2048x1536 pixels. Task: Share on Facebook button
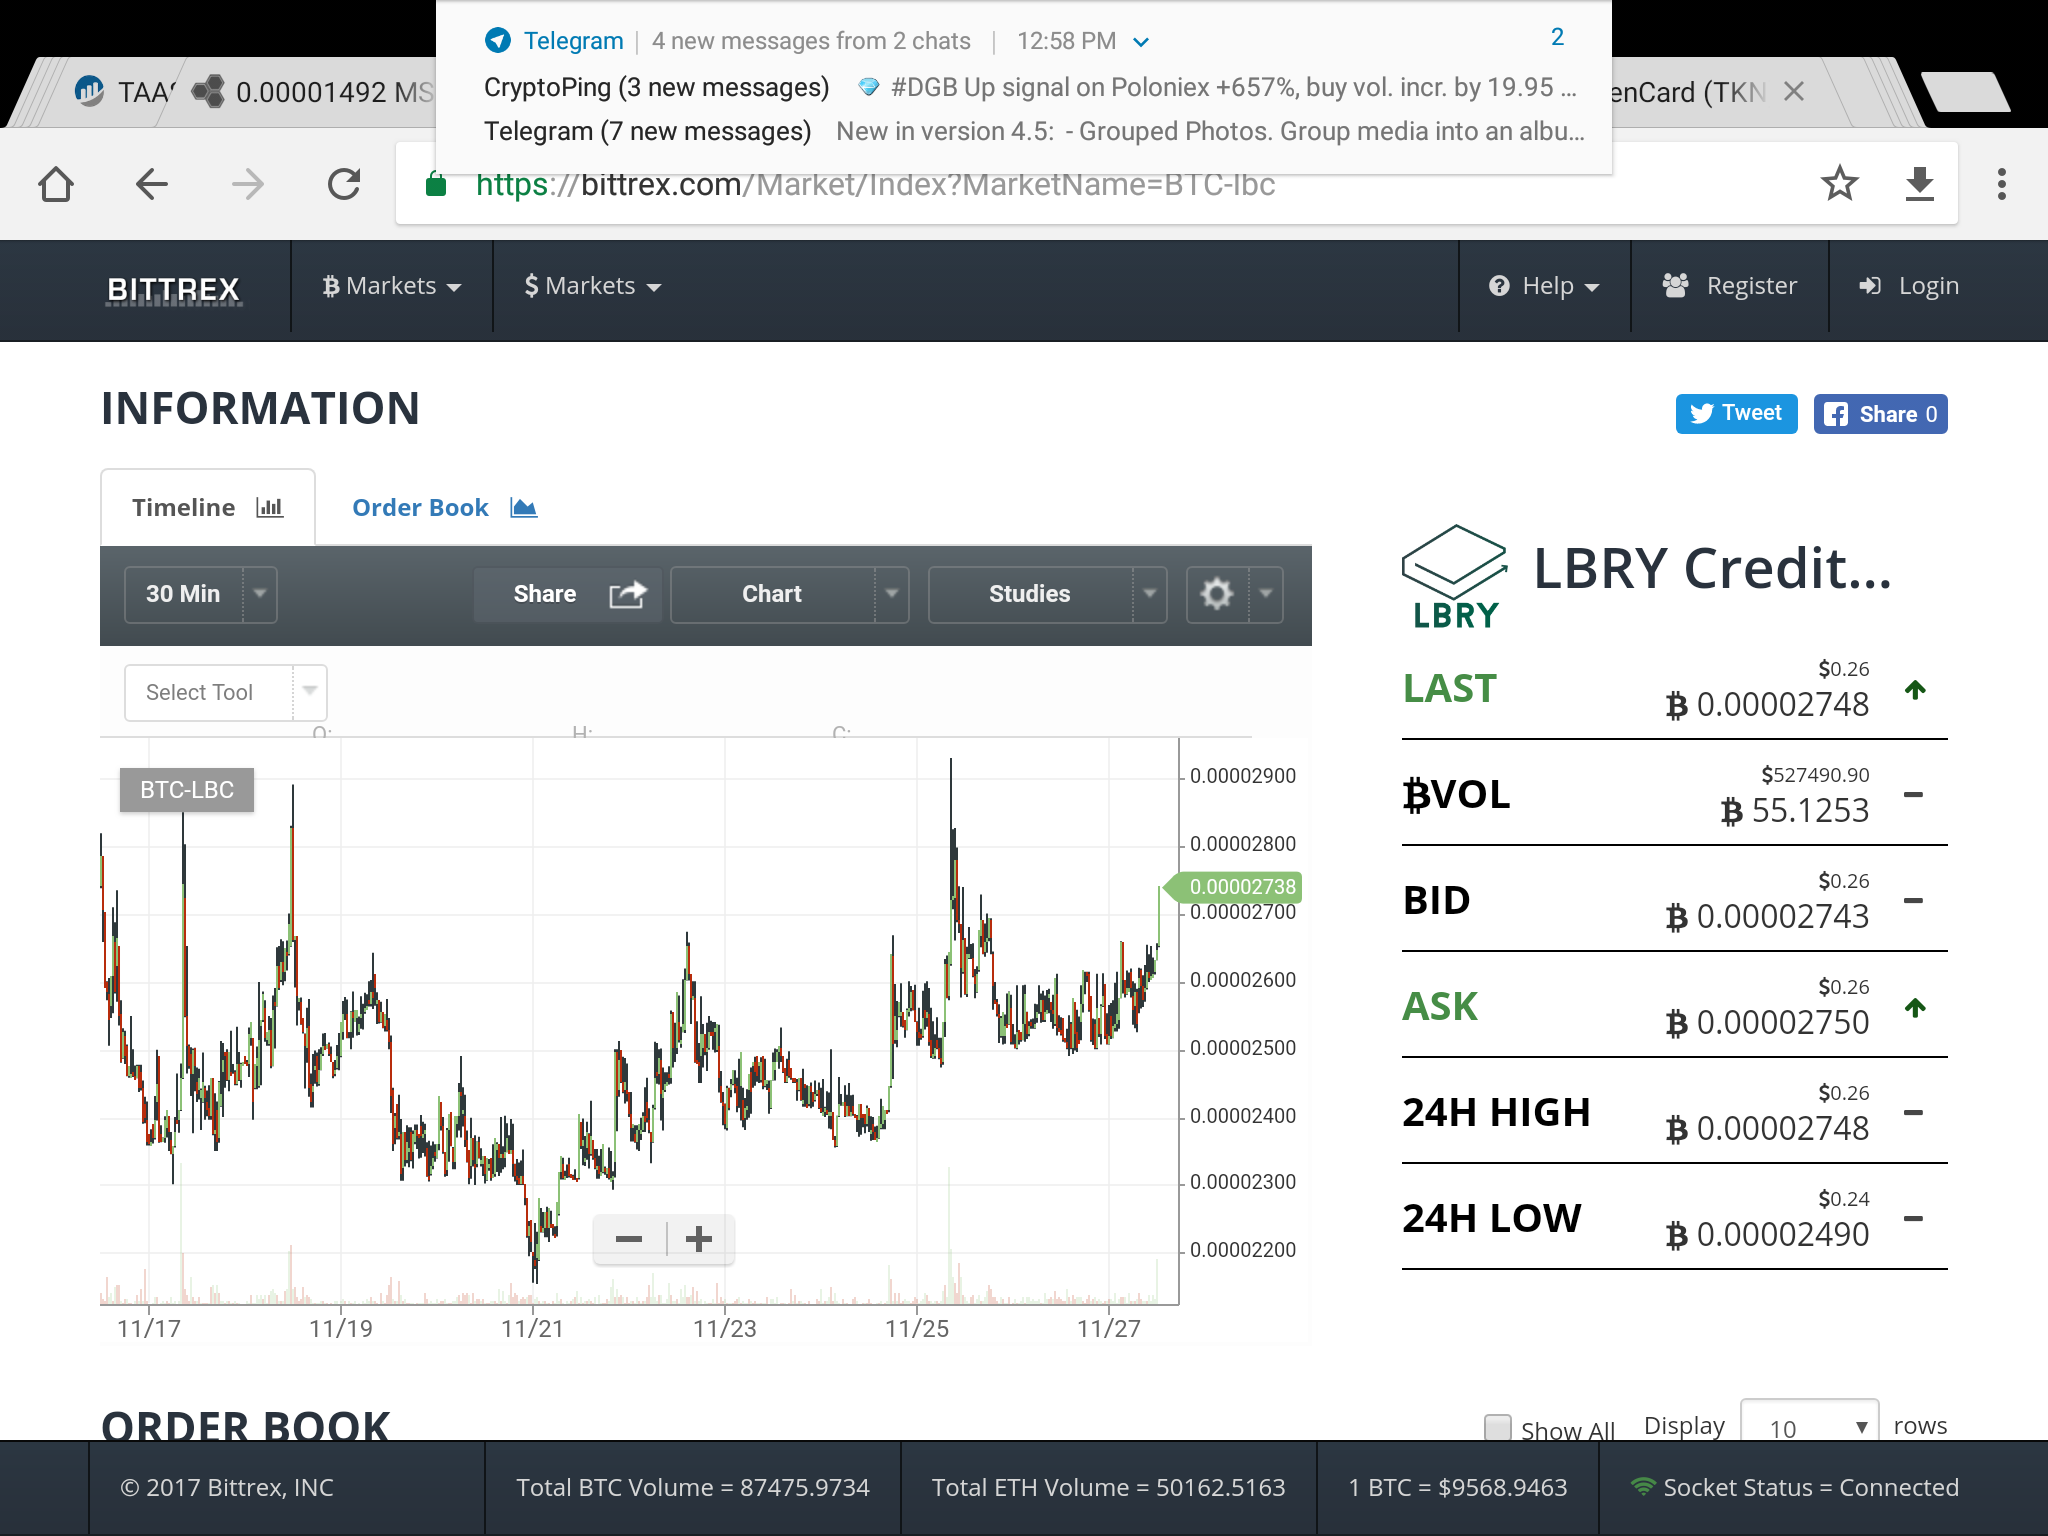[x=1880, y=414]
